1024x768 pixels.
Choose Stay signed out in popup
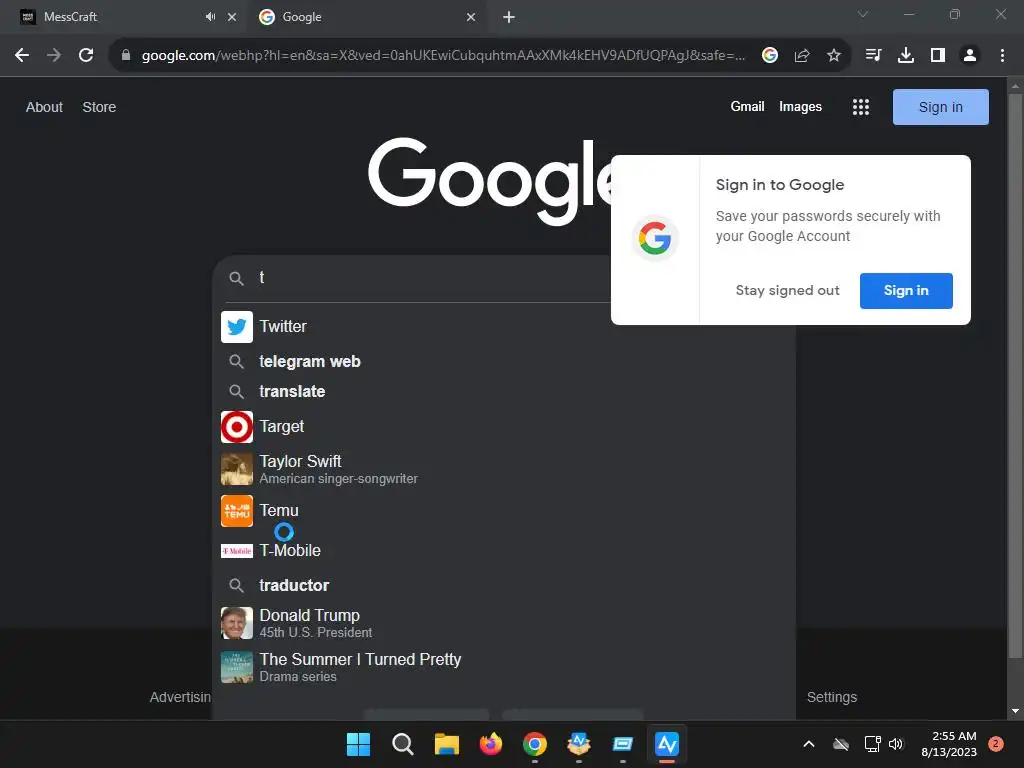787,291
